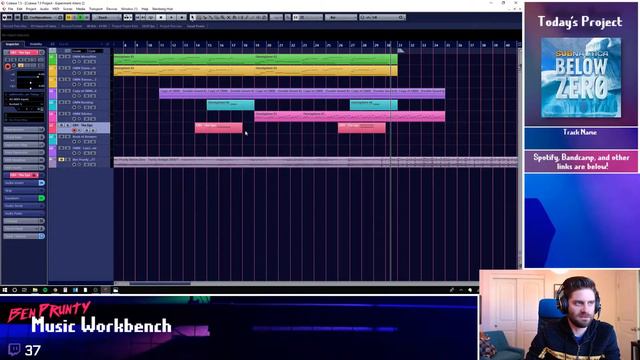Toggle the Cycle transport button
The image size is (640, 360).
coord(151,18)
